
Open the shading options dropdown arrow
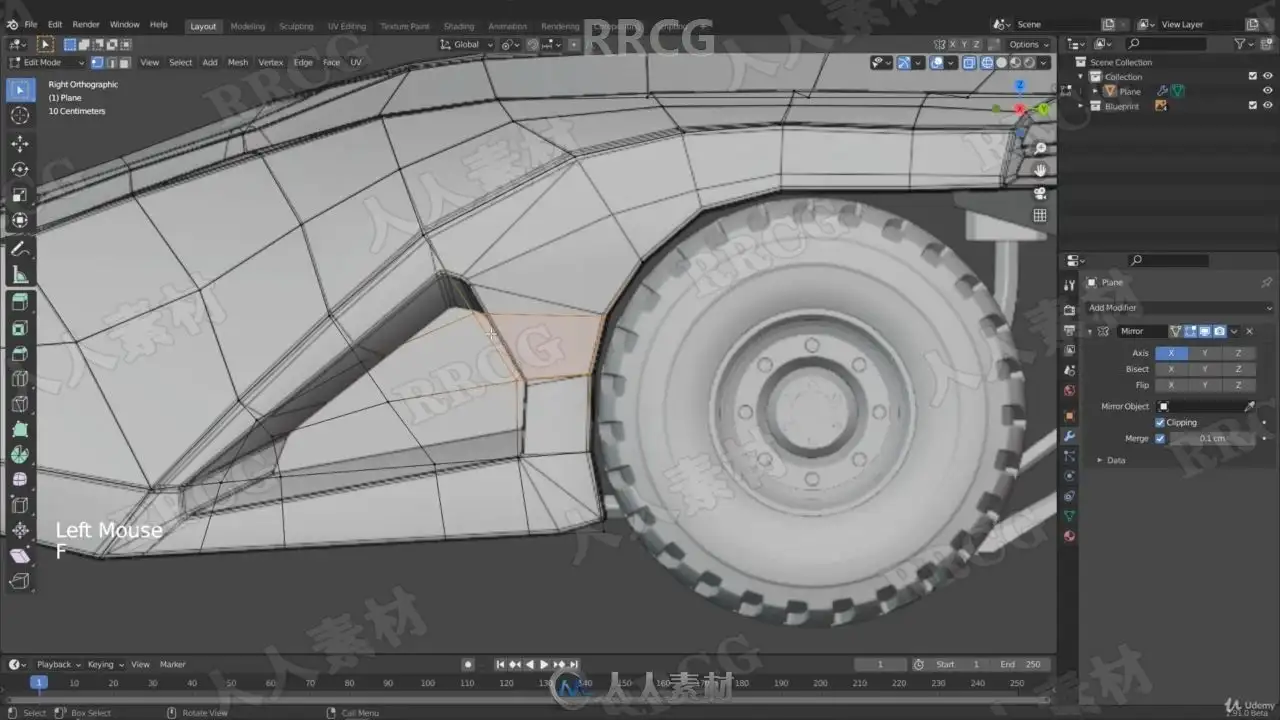(1045, 62)
